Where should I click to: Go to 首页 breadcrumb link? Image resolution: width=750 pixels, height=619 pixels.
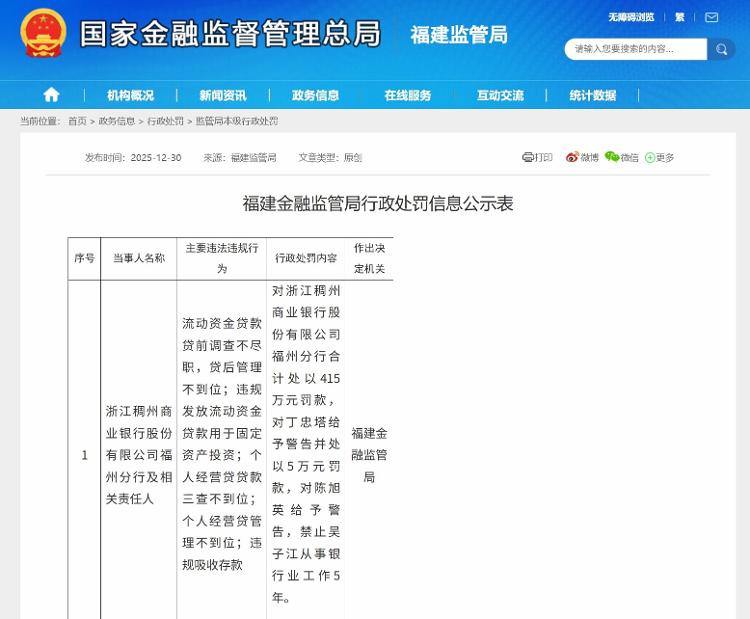click(77, 121)
